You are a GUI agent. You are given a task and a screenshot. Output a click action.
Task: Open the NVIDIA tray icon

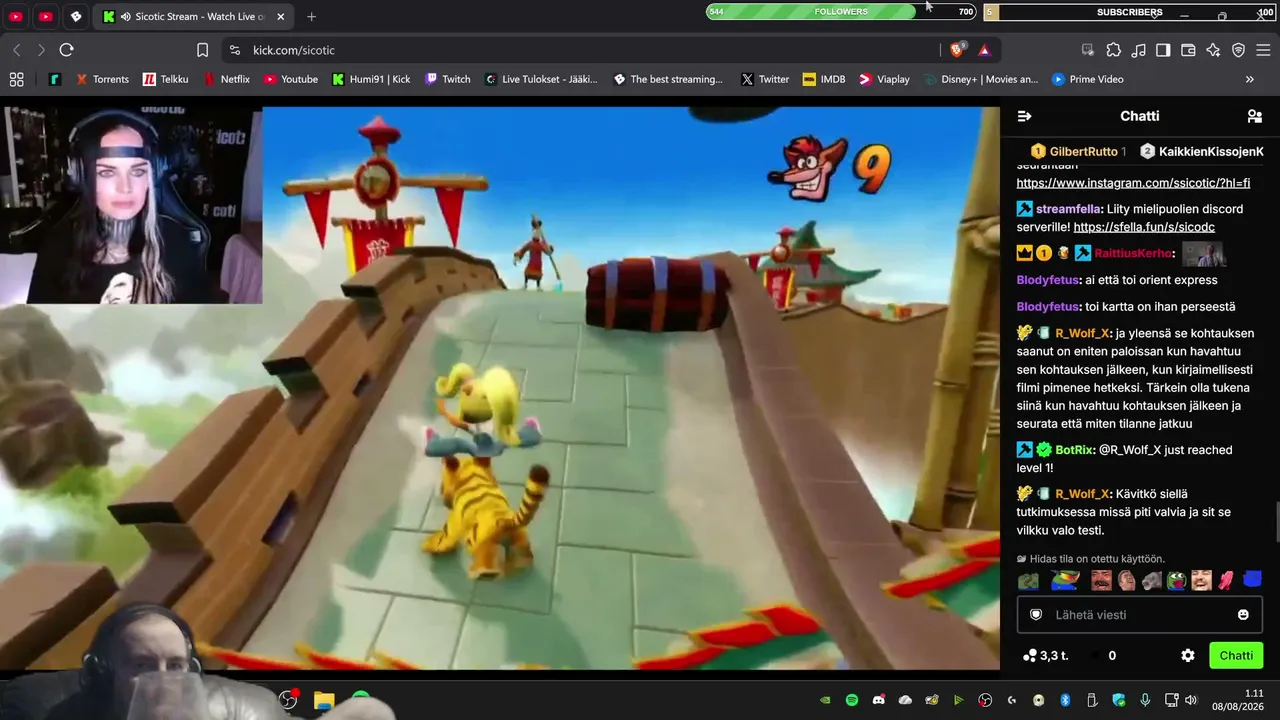pyautogui.click(x=825, y=700)
